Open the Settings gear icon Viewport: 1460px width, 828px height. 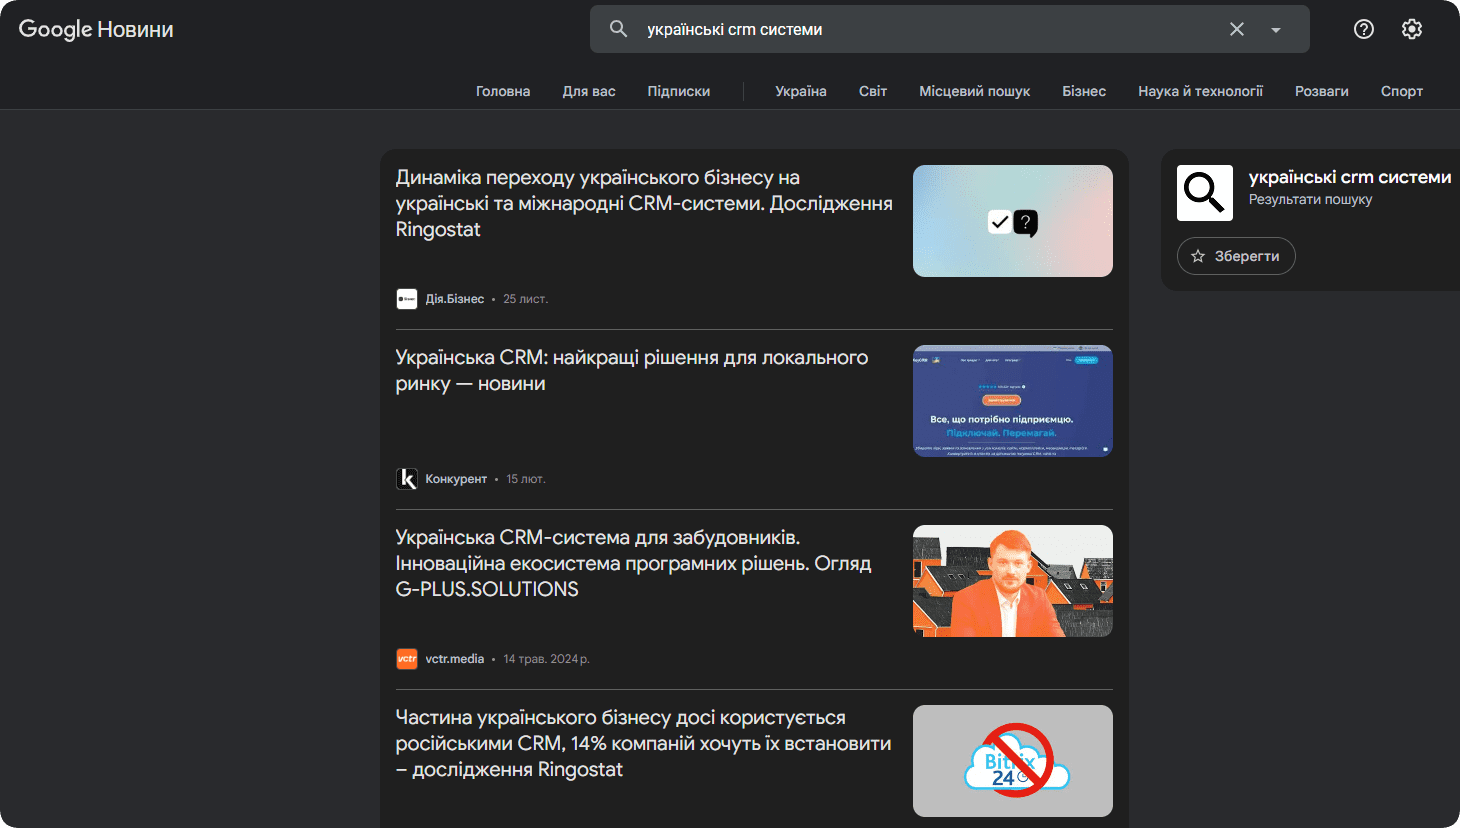(x=1412, y=29)
